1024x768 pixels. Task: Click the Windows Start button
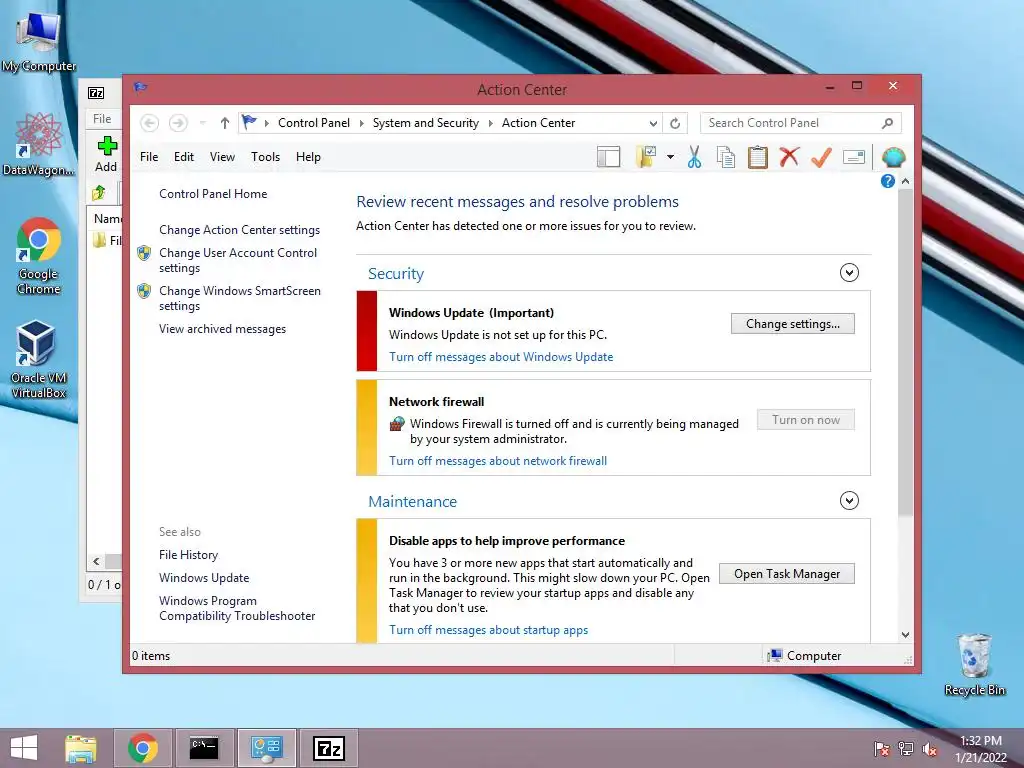pyautogui.click(x=24, y=748)
